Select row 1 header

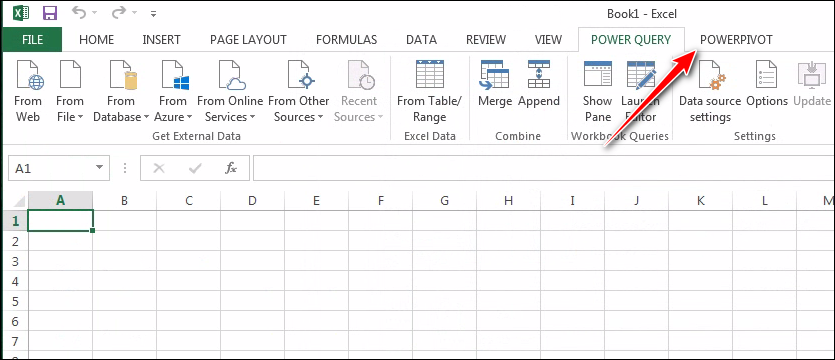(15, 220)
